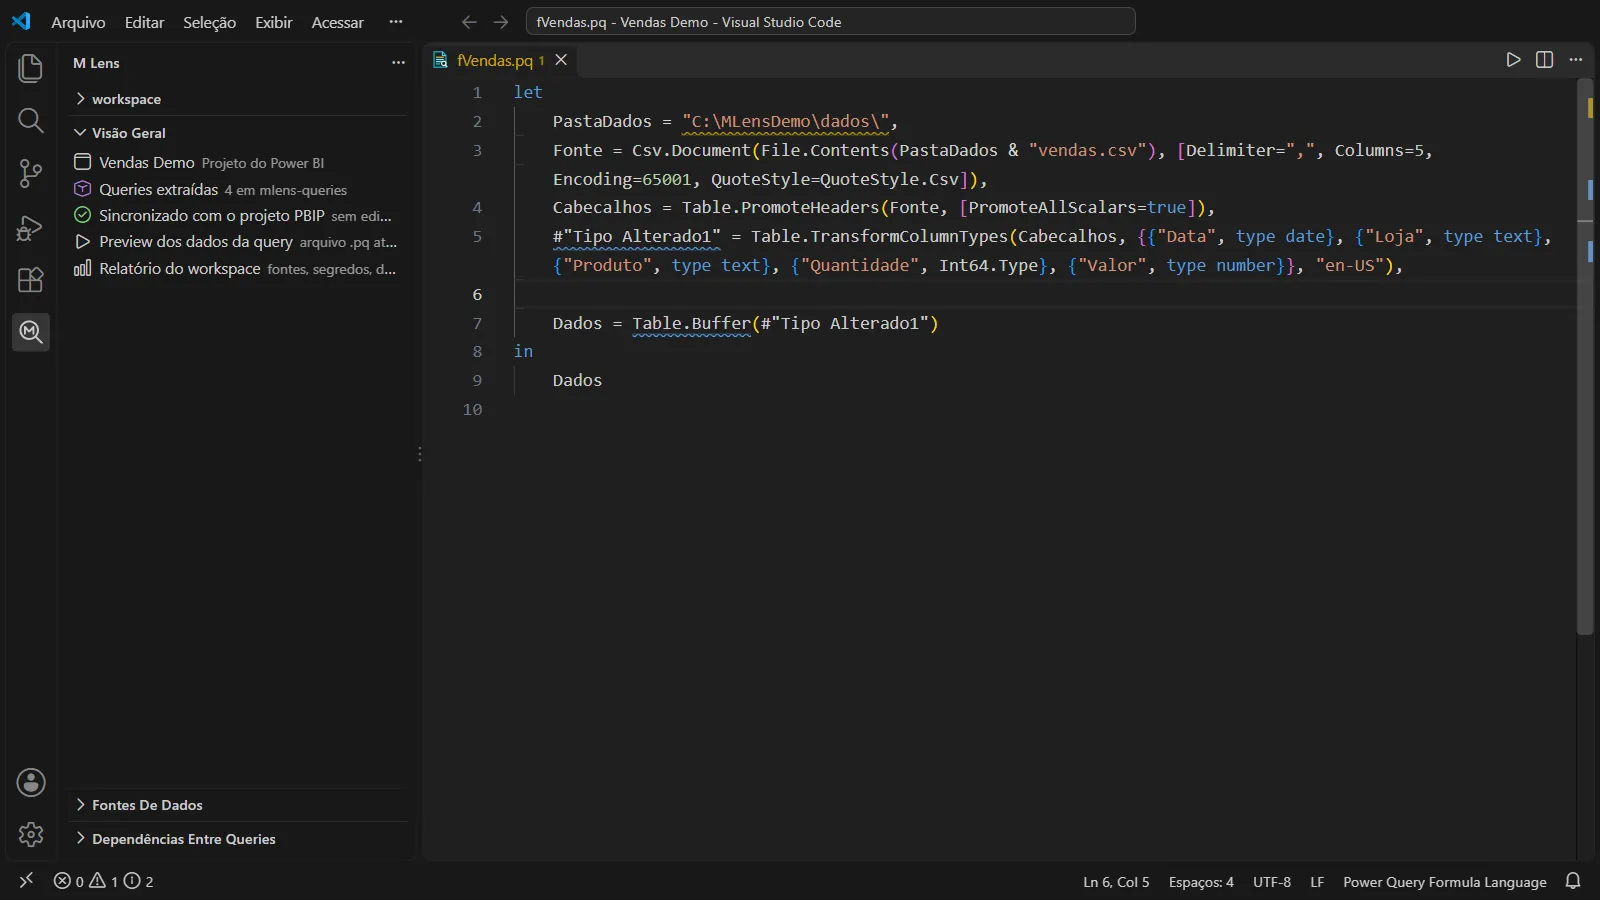Open the Run and Debug view
The width and height of the screenshot is (1600, 900).
tap(31, 228)
